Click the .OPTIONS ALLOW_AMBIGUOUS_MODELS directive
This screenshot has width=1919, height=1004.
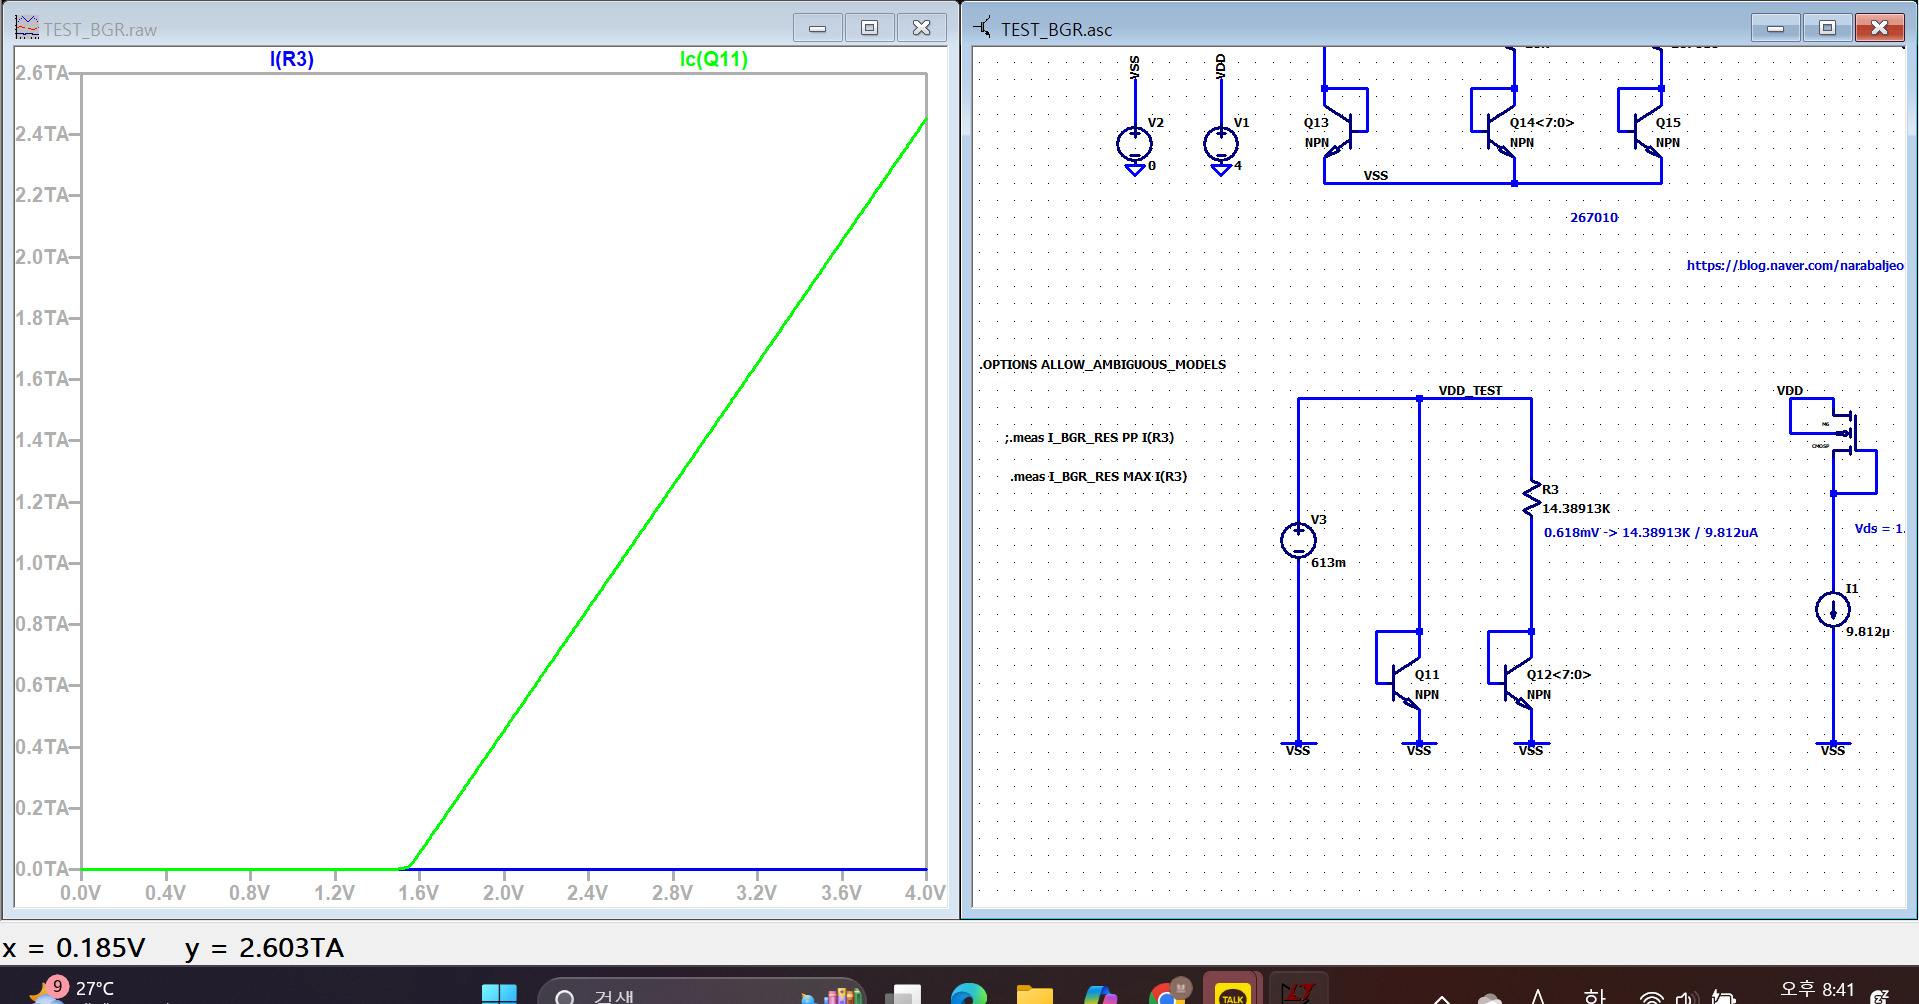point(1102,364)
